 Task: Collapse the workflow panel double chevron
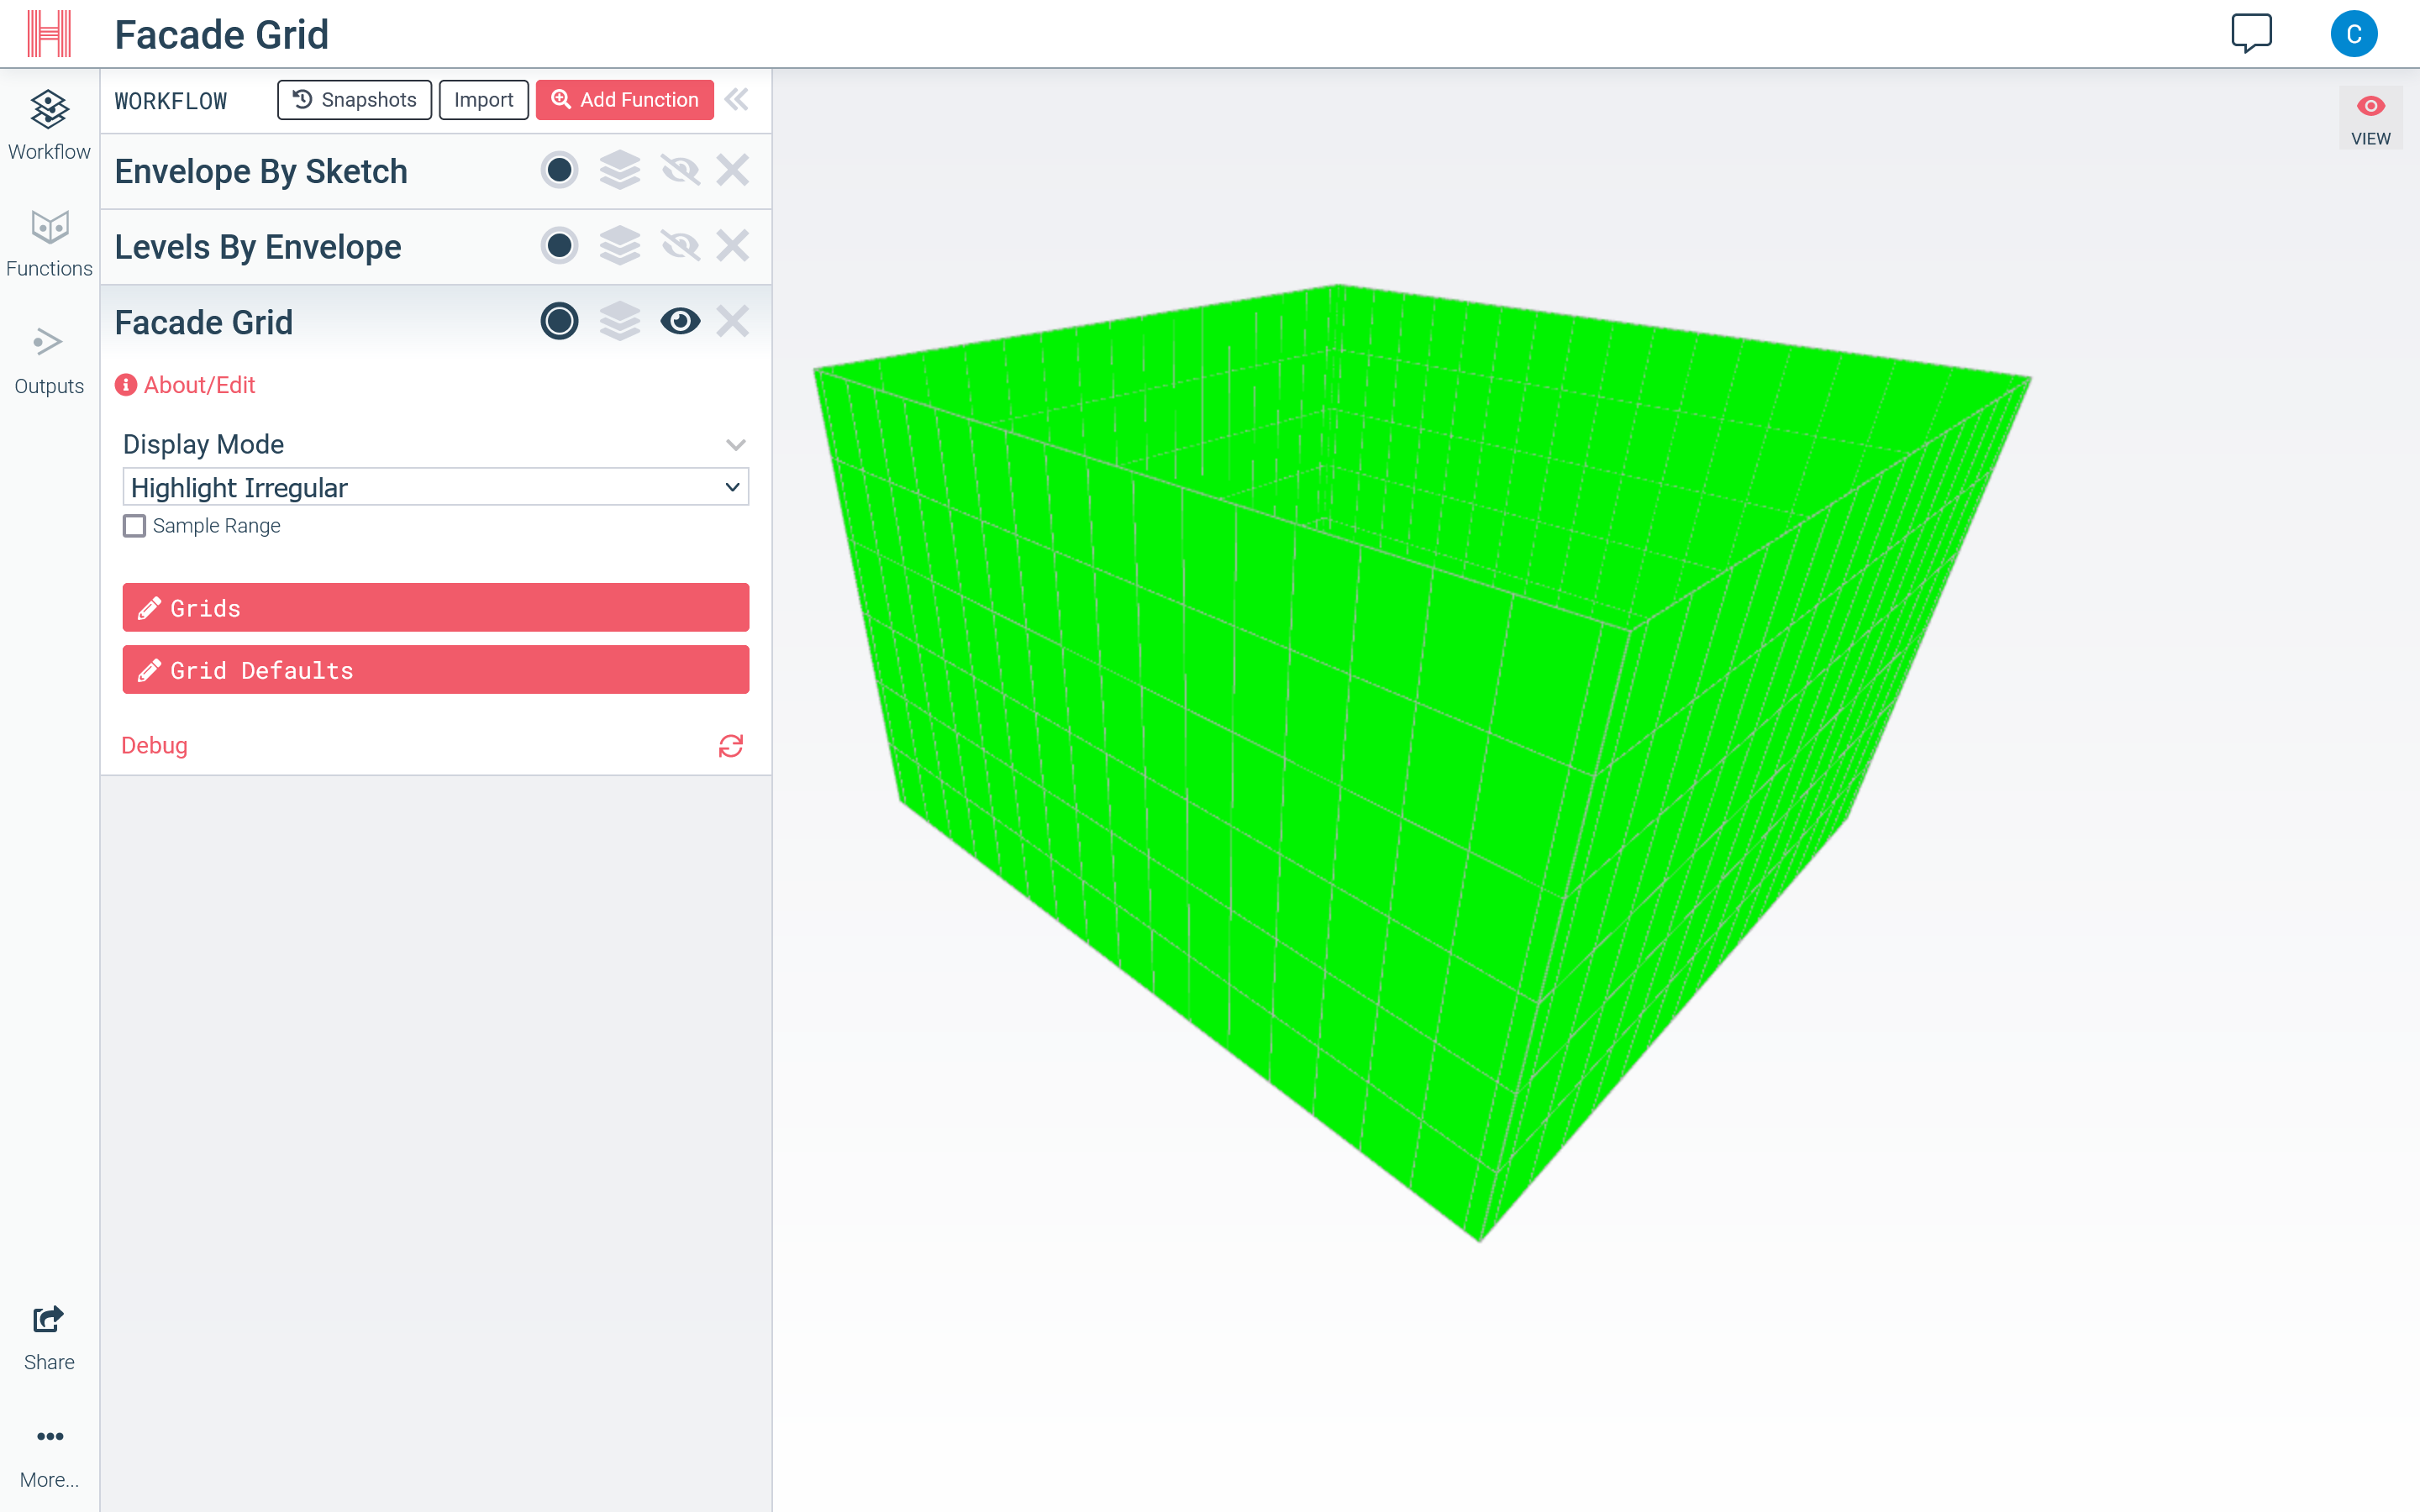coord(737,100)
